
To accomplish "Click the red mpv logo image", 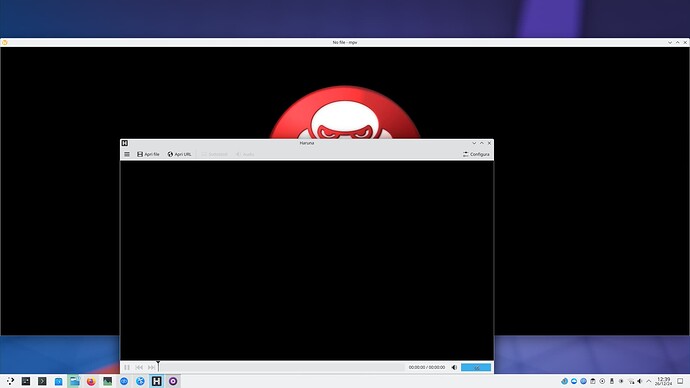I will [345, 112].
